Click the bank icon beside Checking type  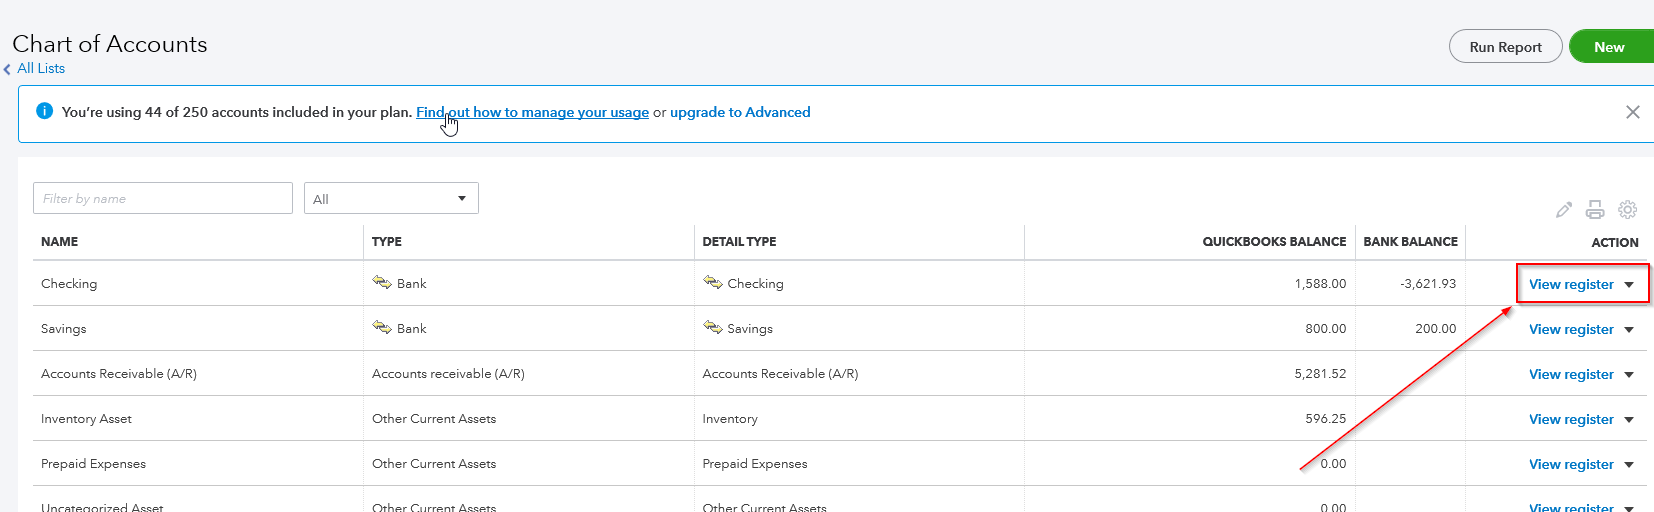[382, 283]
